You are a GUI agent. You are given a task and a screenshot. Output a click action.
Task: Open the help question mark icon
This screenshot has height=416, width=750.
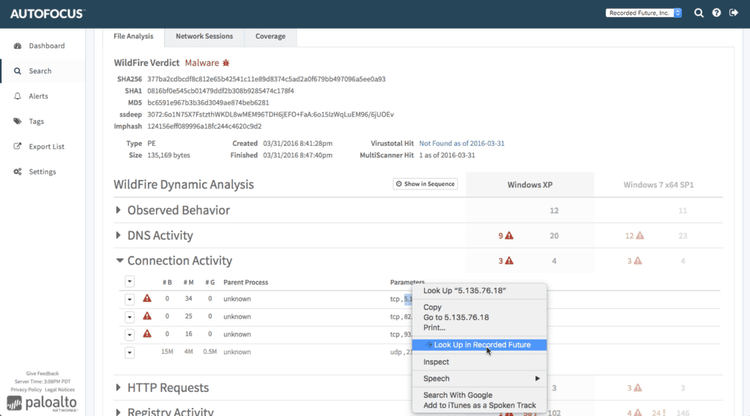(716, 13)
